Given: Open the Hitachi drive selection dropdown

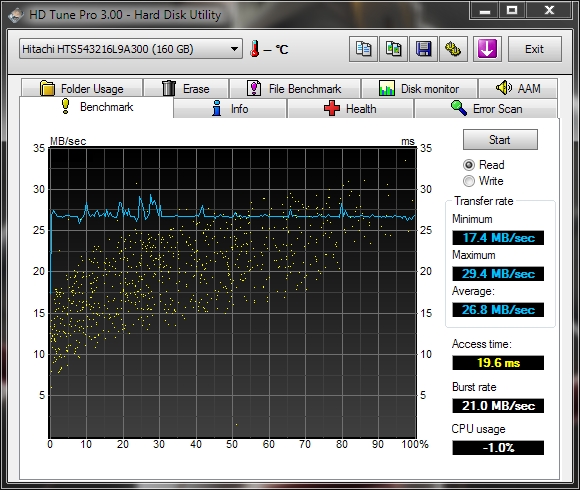Looking at the screenshot, I should pos(131,49).
